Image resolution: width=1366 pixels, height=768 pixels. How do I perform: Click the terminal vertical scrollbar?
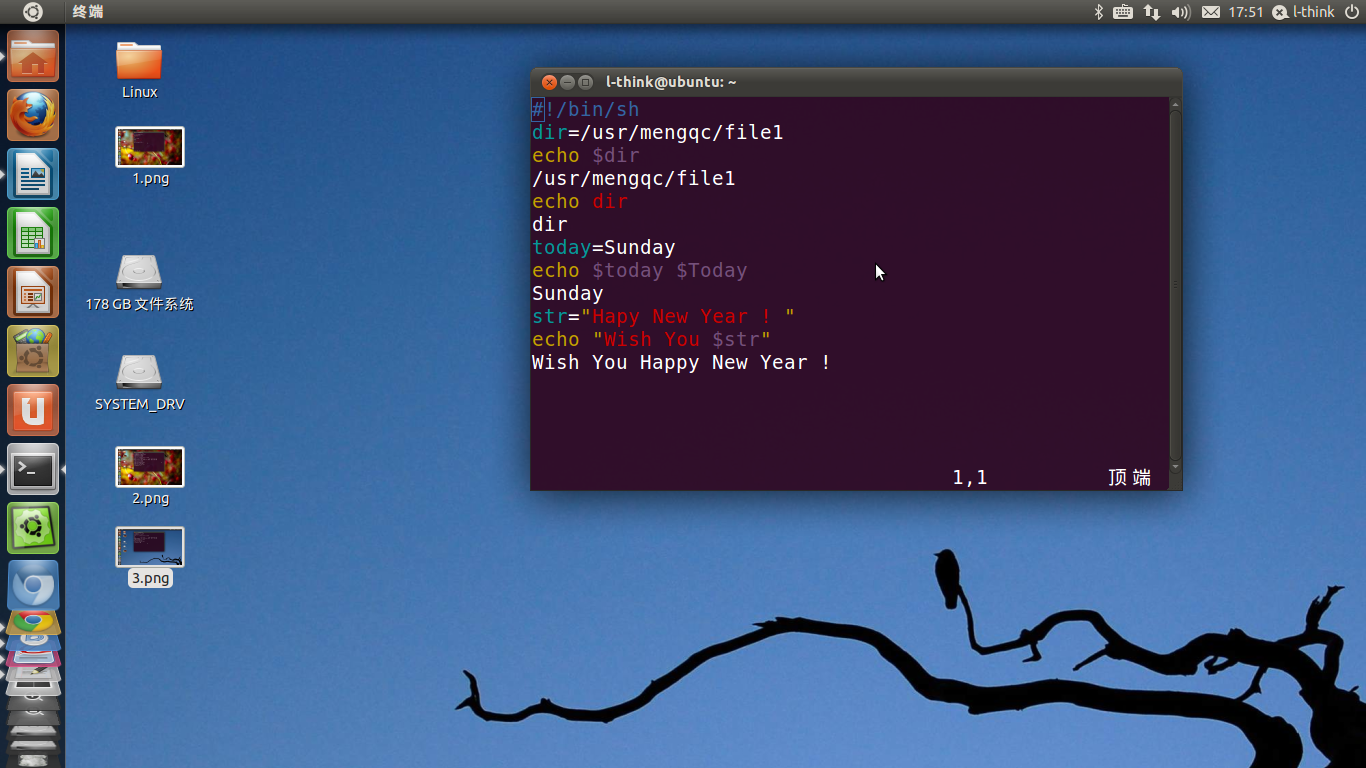(x=1175, y=285)
